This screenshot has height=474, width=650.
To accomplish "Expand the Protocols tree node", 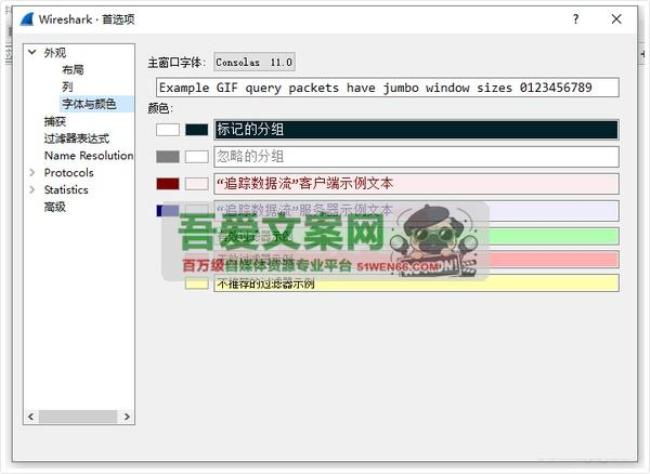I will [32, 172].
